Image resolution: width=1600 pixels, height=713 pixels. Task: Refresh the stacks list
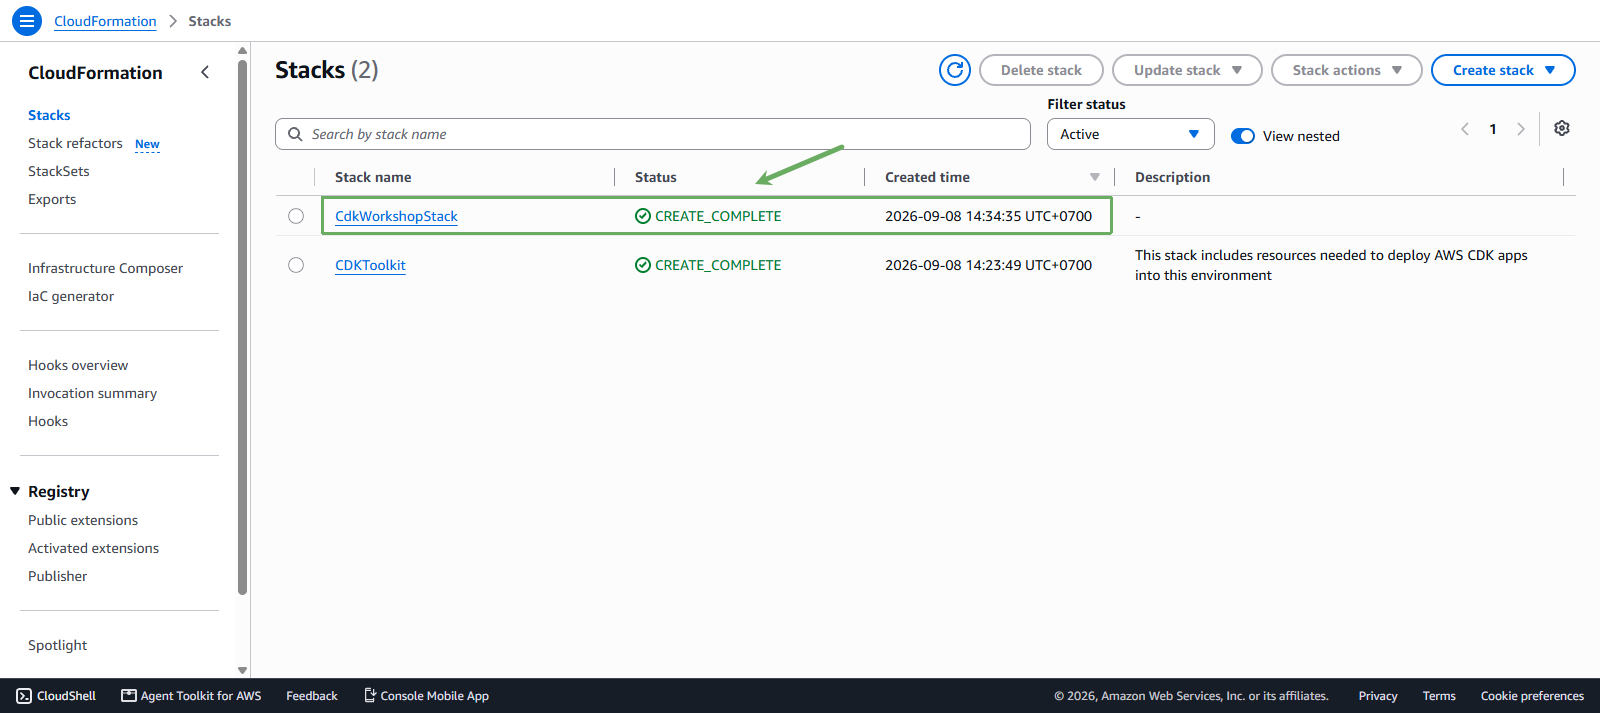(x=955, y=70)
